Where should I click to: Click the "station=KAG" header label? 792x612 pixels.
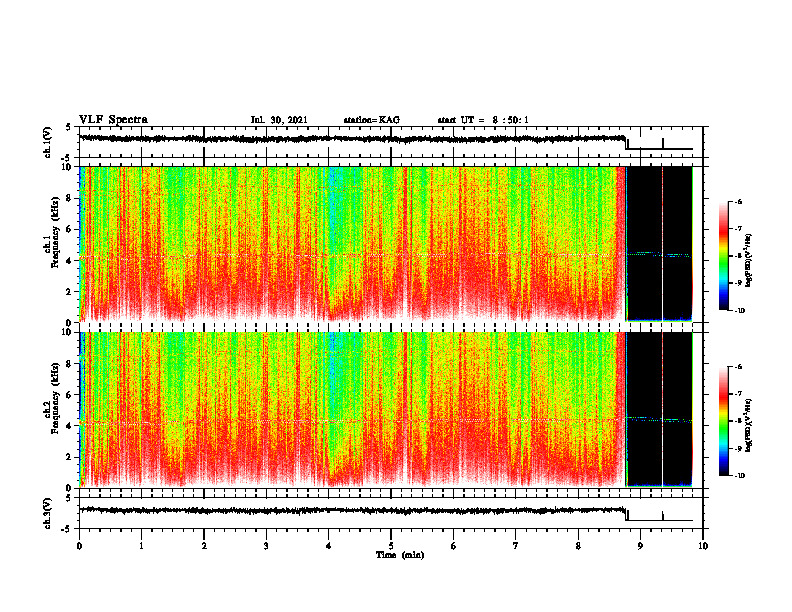point(371,120)
